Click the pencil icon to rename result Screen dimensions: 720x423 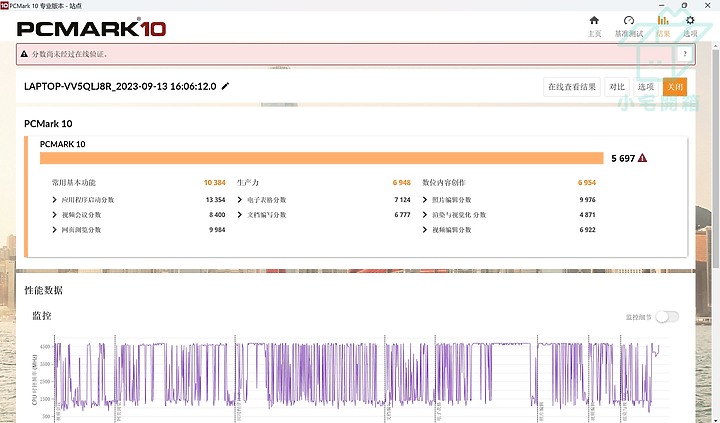coord(225,86)
